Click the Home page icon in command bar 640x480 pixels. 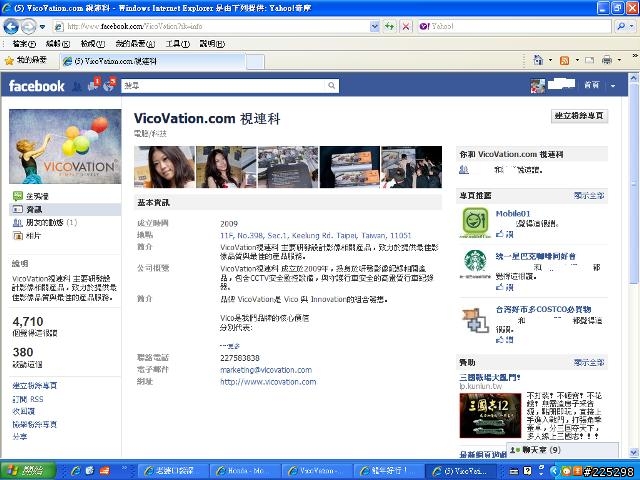point(538,60)
